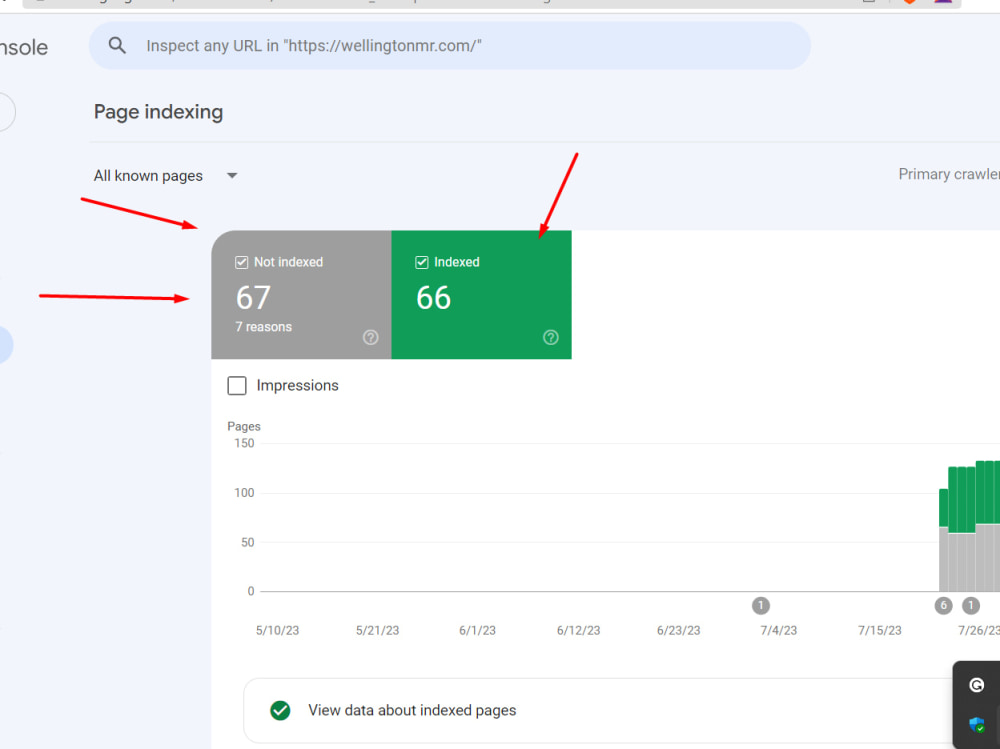The width and height of the screenshot is (1000, 749).
Task: Click the Grammarly extension icon
Action: coord(976,685)
